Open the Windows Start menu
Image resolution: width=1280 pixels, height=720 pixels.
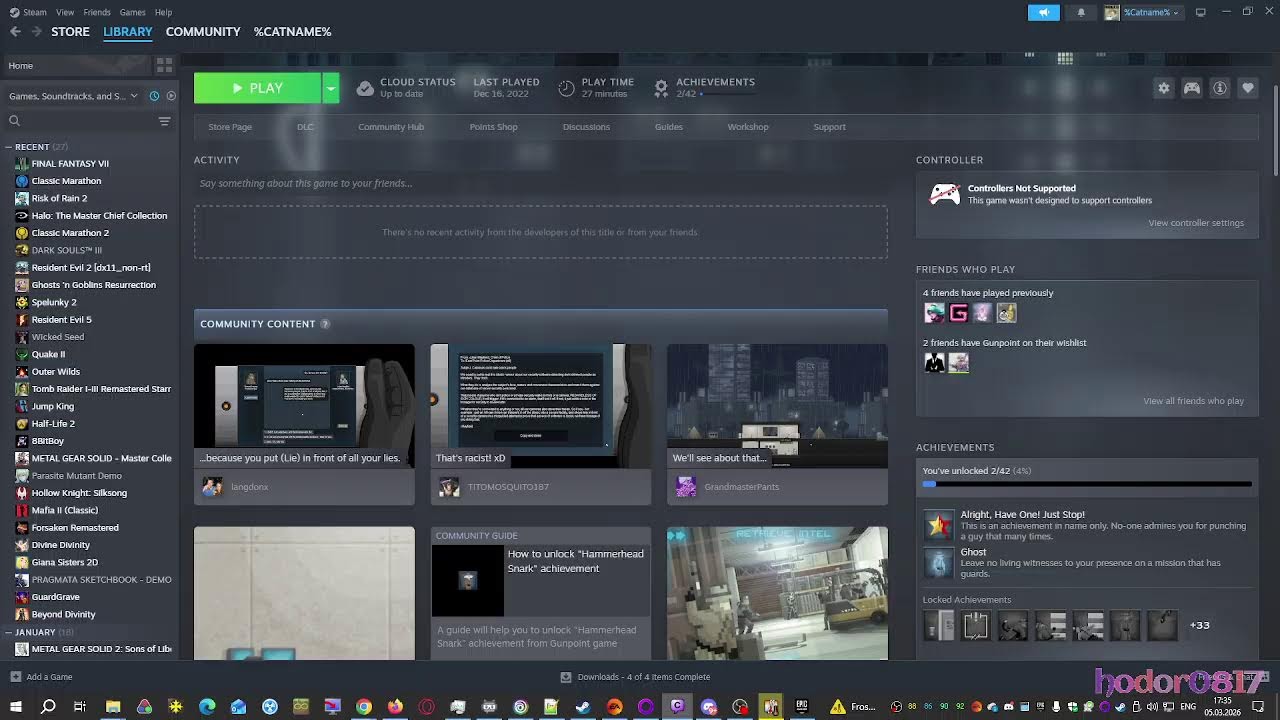click(x=16, y=706)
